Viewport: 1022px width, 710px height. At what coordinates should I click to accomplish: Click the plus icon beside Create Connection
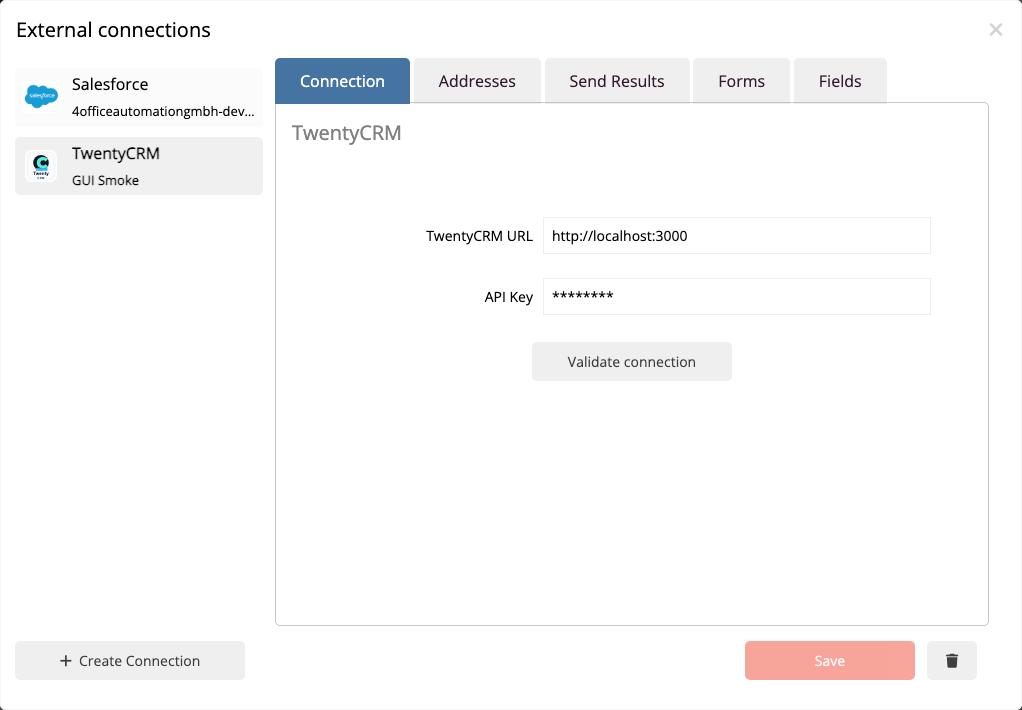[x=65, y=660]
